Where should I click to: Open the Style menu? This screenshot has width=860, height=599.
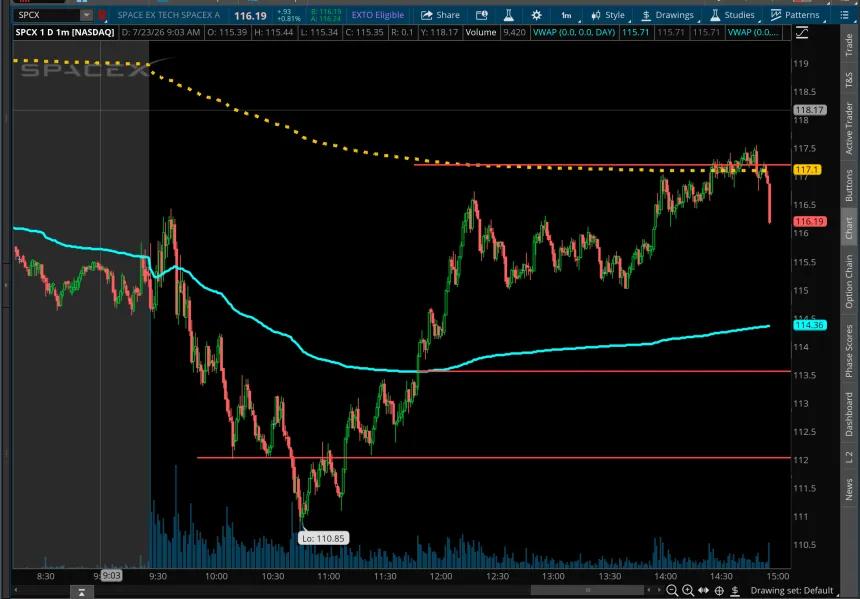pos(608,15)
